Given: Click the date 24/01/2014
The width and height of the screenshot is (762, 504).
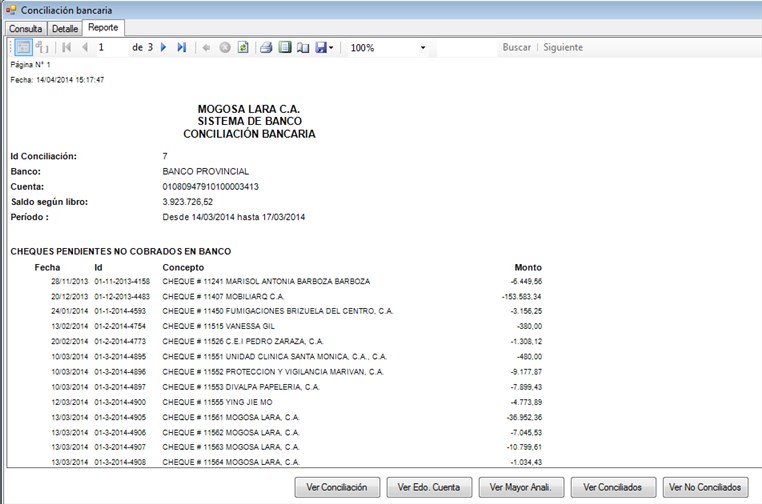Looking at the screenshot, I should [x=69, y=311].
